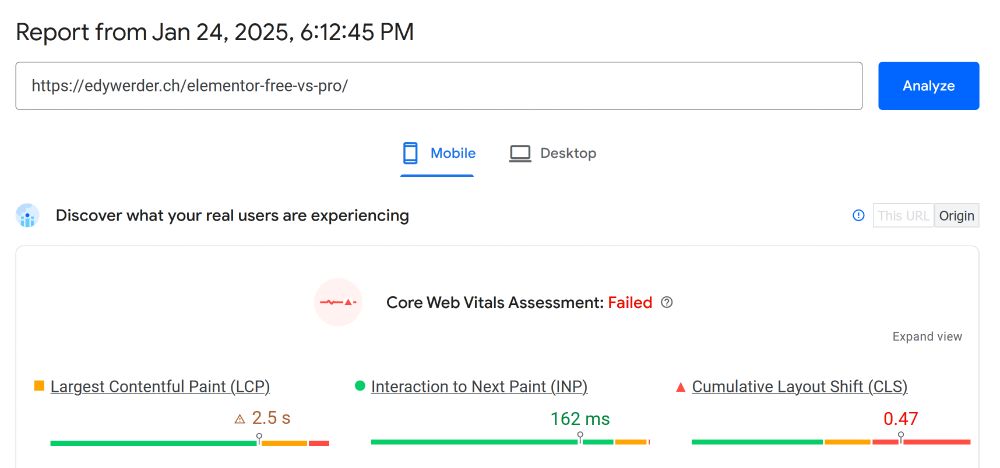1000x468 pixels.
Task: Click the Desktop laptop icon
Action: 519,153
